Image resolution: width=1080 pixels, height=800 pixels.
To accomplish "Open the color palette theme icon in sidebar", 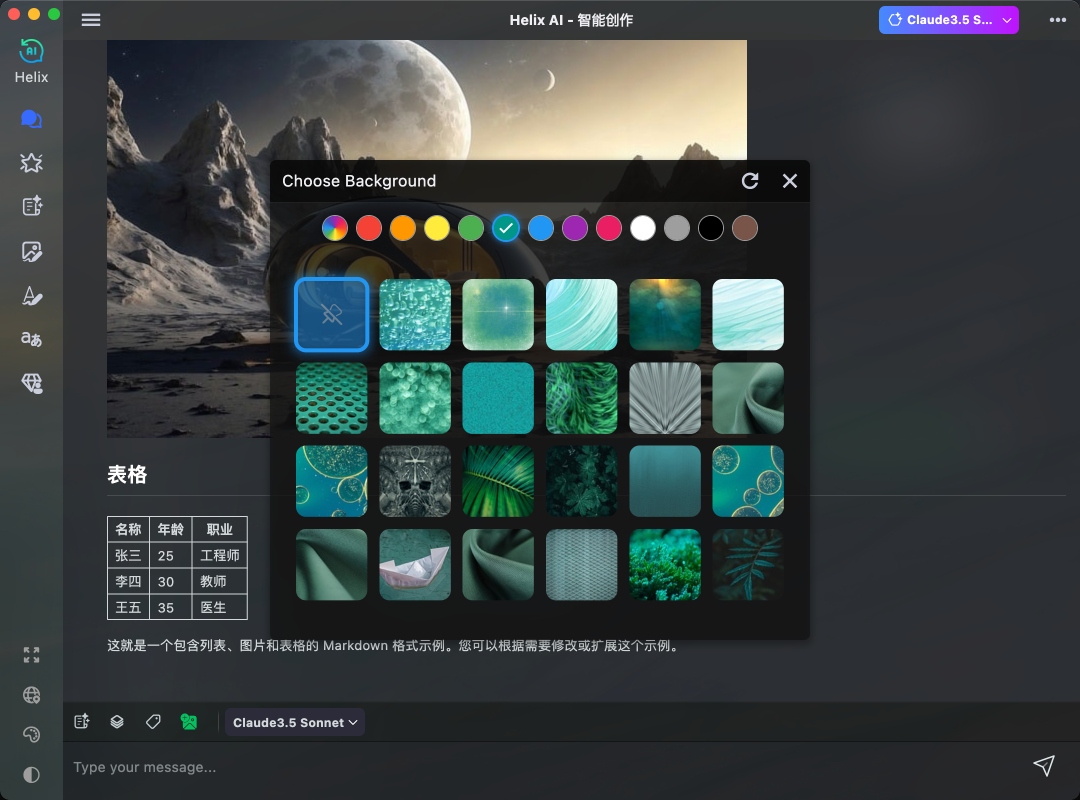I will [31, 735].
